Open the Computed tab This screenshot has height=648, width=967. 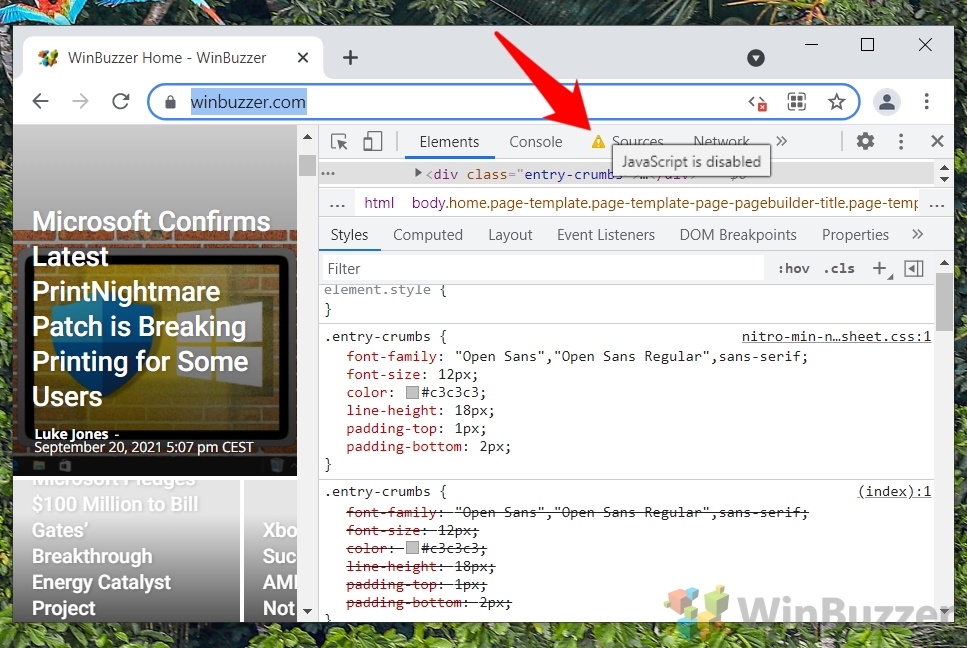tap(428, 234)
